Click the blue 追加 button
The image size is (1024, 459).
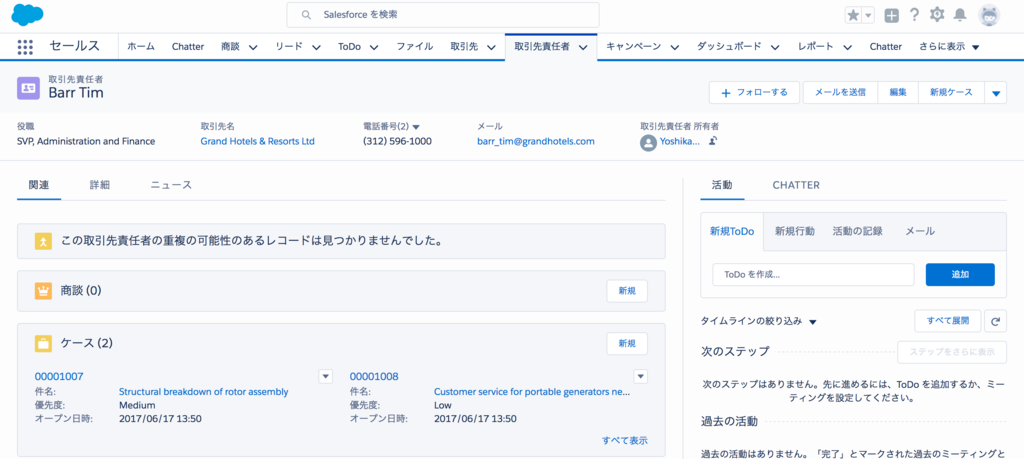coord(960,275)
